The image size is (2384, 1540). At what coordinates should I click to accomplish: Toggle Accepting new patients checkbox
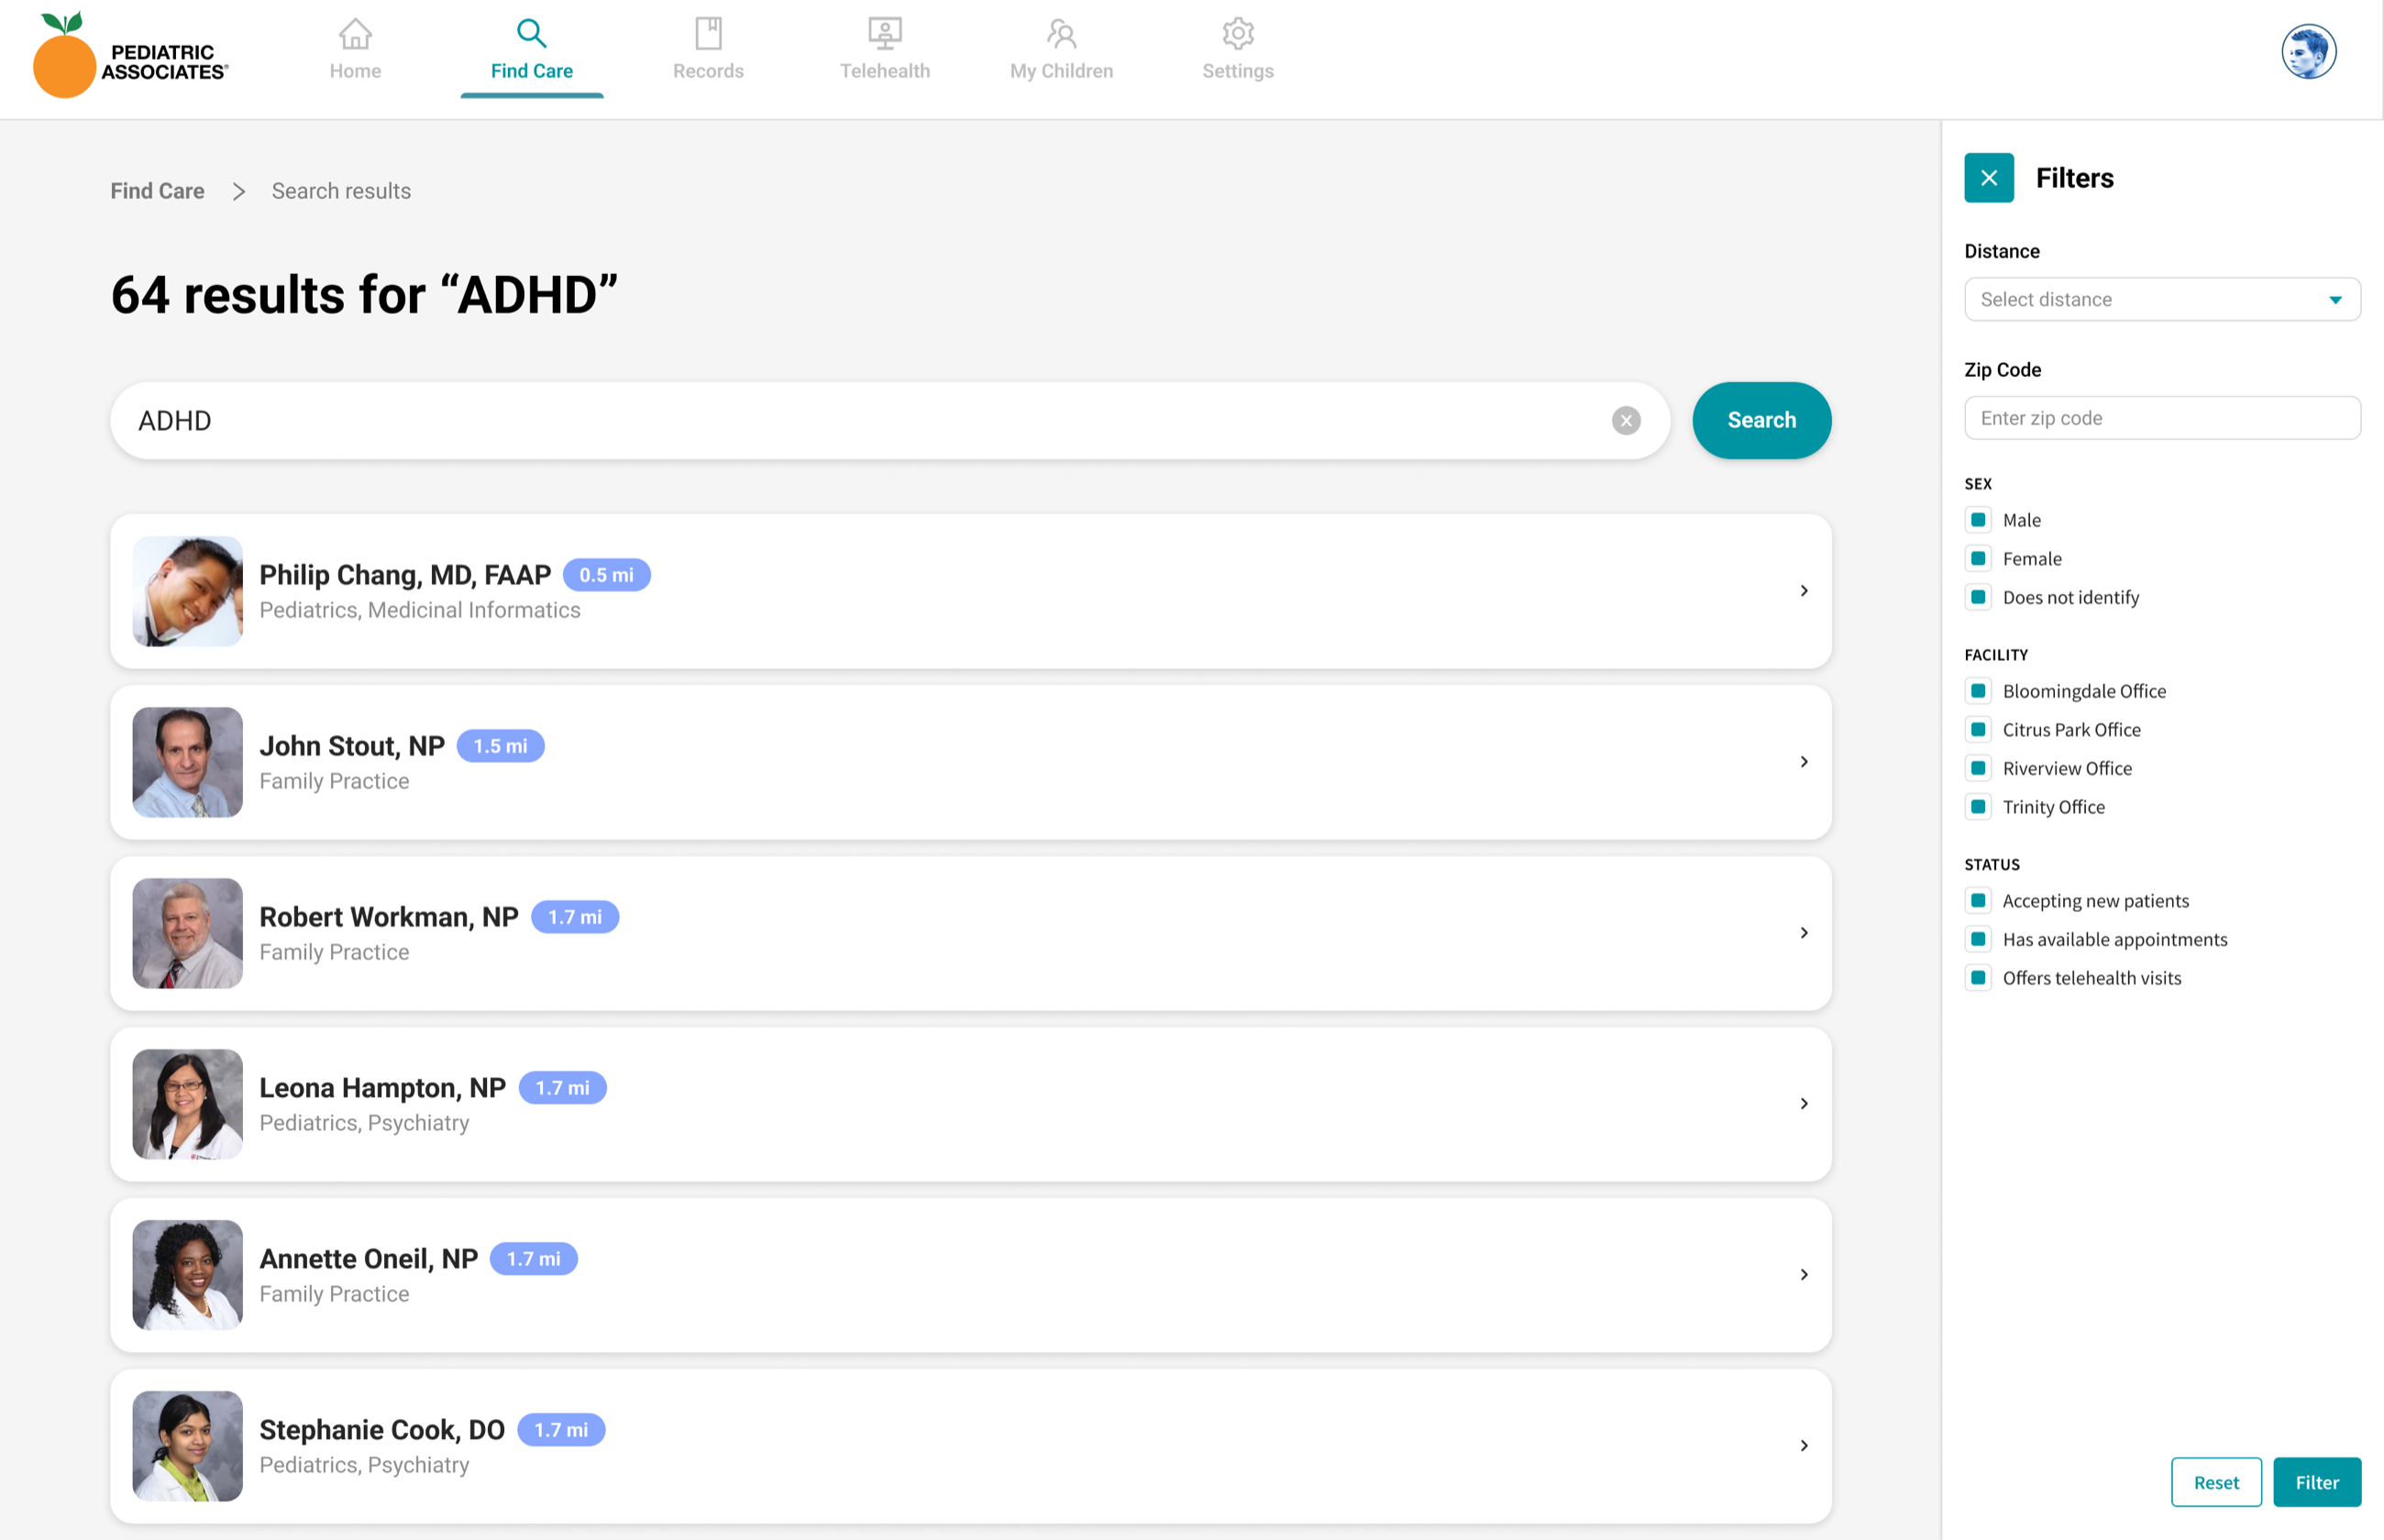(x=1977, y=901)
